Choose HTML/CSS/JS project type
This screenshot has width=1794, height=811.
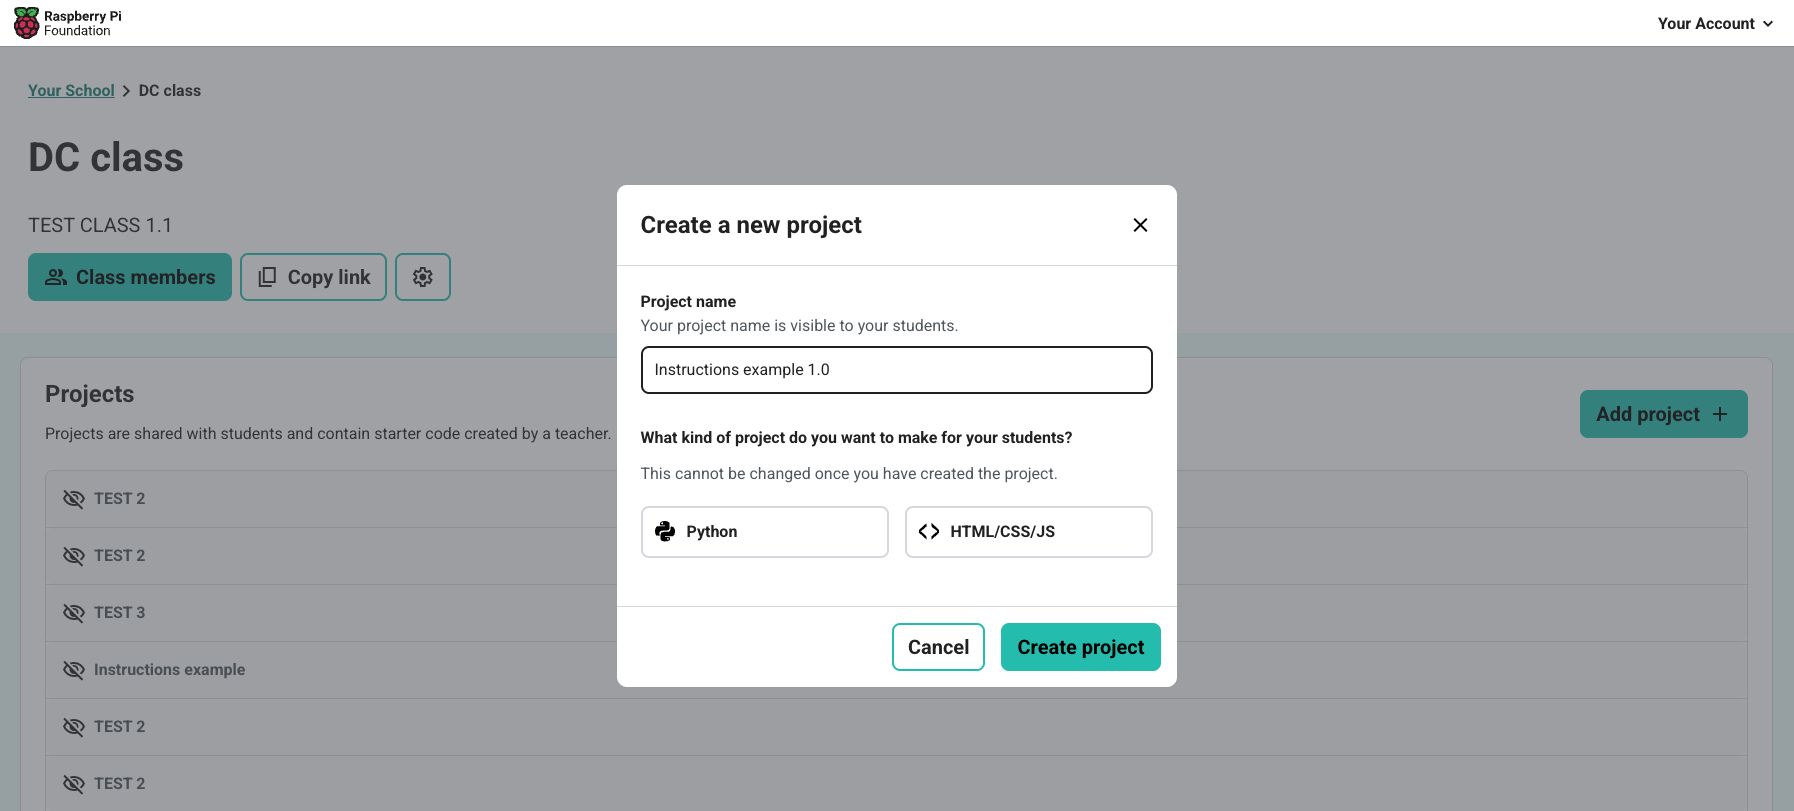tap(1028, 532)
